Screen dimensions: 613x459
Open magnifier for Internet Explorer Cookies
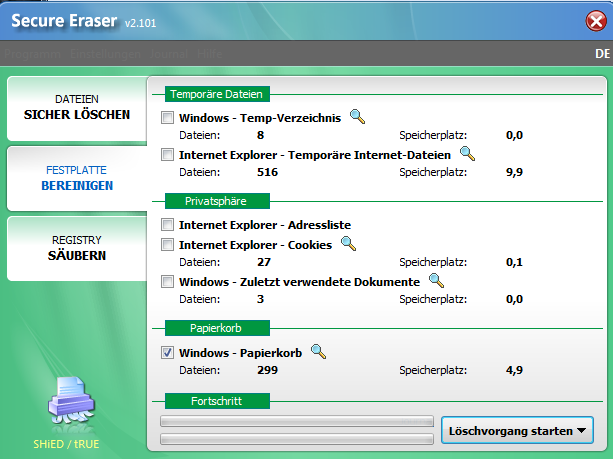tap(348, 244)
